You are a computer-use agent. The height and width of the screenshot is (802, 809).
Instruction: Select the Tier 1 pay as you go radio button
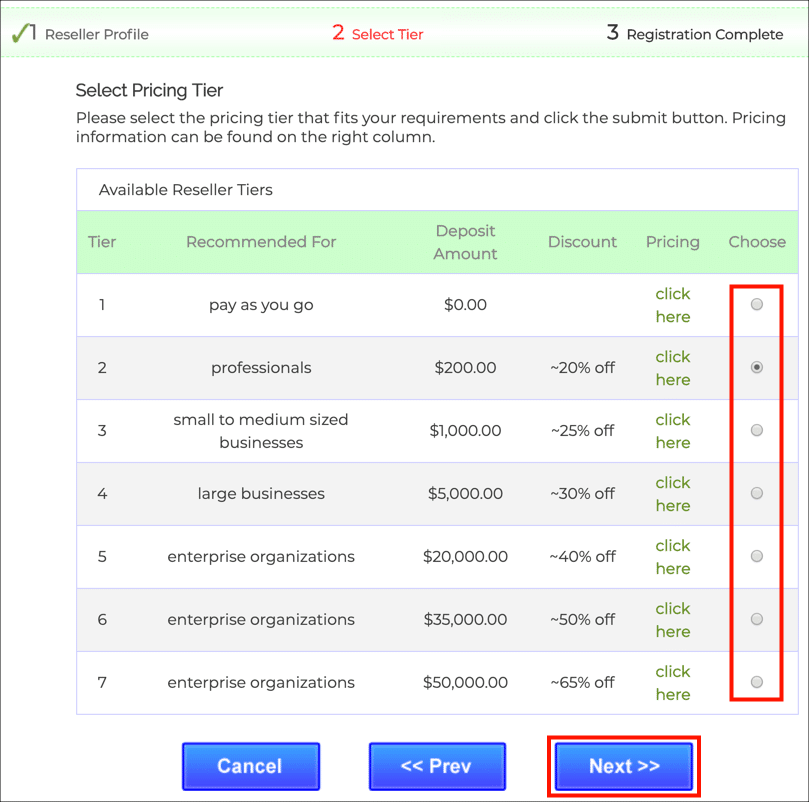[x=757, y=304]
